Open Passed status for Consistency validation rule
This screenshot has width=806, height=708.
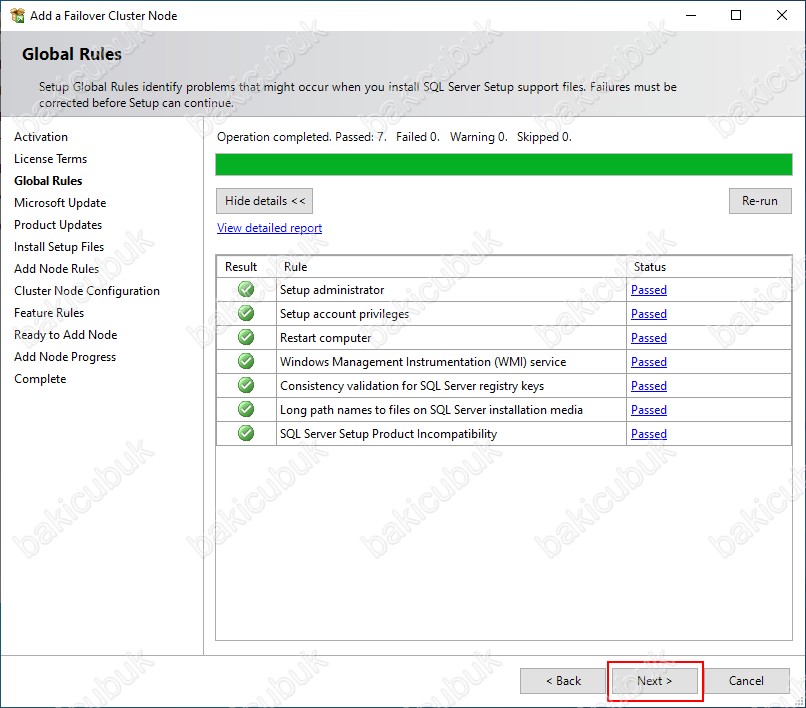point(649,386)
